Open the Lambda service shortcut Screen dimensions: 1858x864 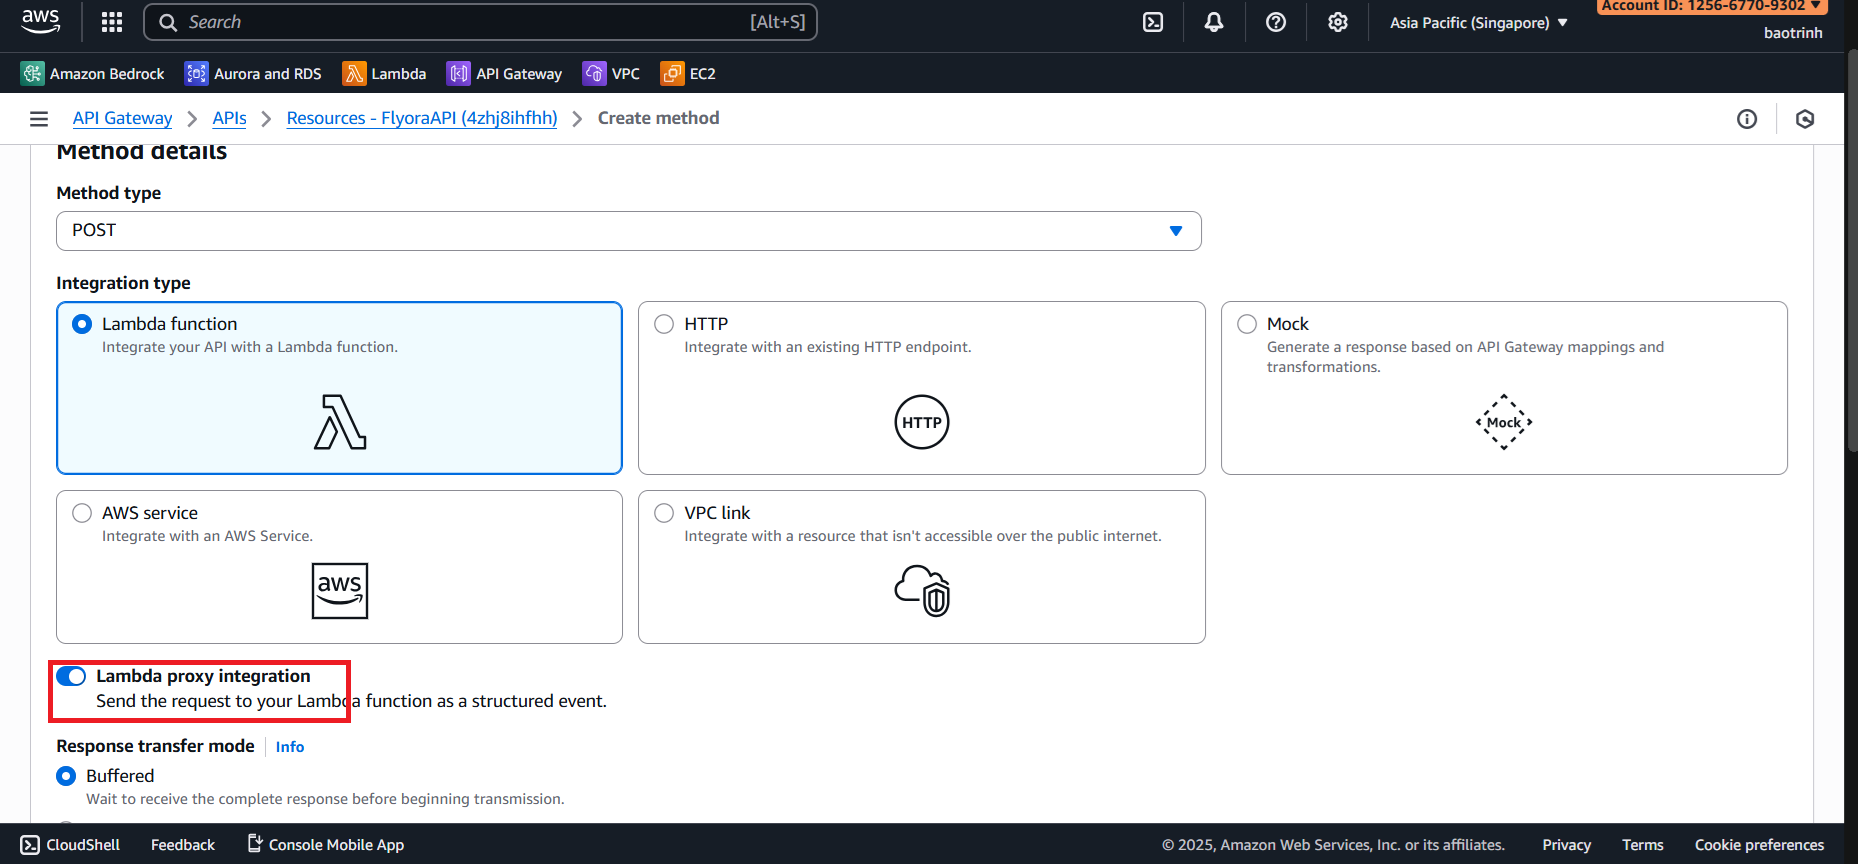(385, 73)
